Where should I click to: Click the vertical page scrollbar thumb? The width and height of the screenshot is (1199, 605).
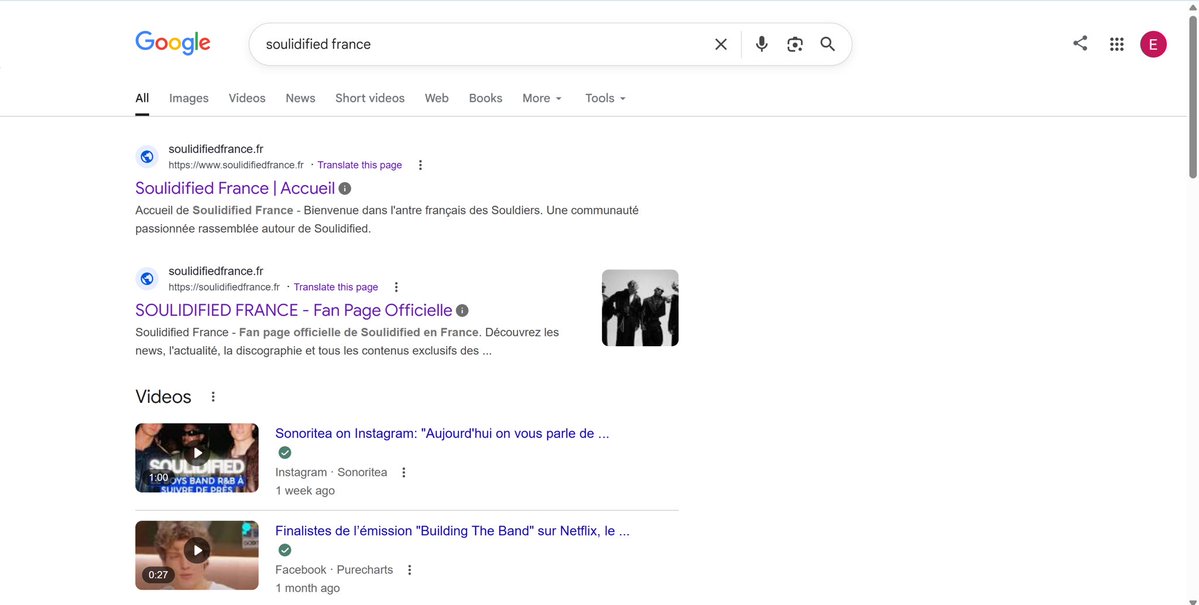(x=1193, y=96)
